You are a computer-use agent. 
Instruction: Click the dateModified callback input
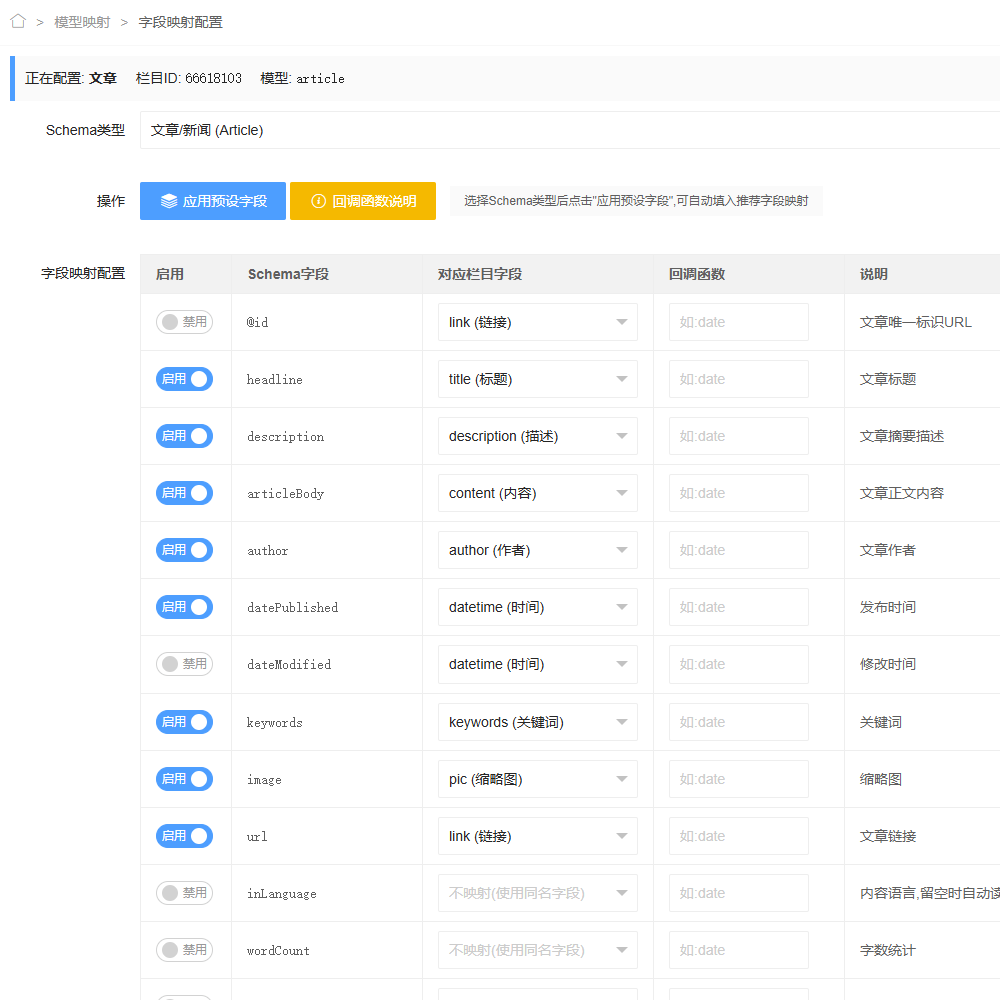tap(739, 664)
